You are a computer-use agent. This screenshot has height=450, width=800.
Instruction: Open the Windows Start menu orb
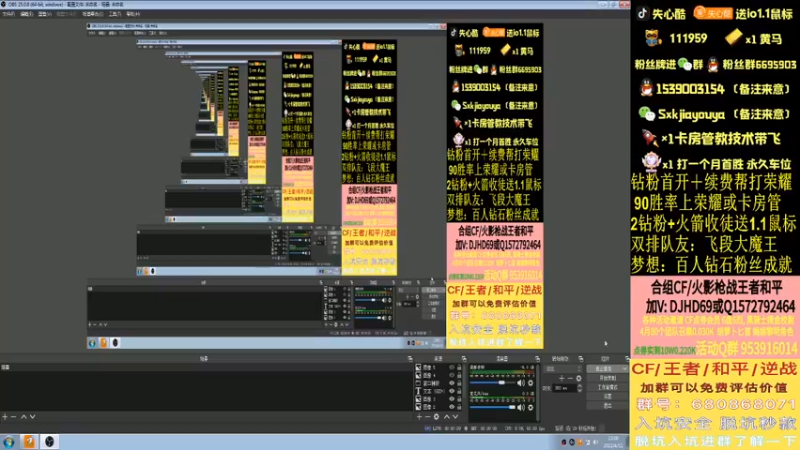(9, 442)
